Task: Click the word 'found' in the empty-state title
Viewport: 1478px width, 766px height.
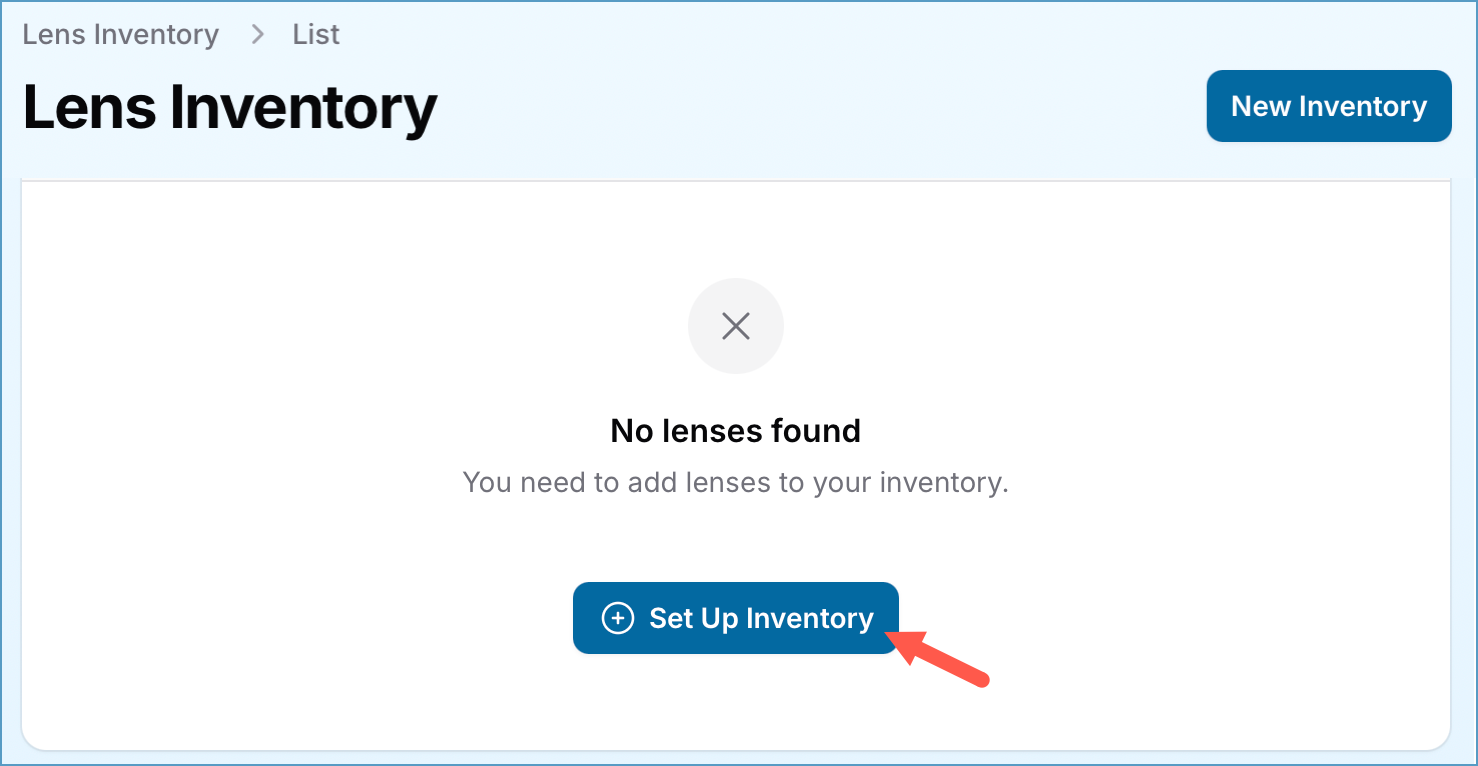Action: 814,431
